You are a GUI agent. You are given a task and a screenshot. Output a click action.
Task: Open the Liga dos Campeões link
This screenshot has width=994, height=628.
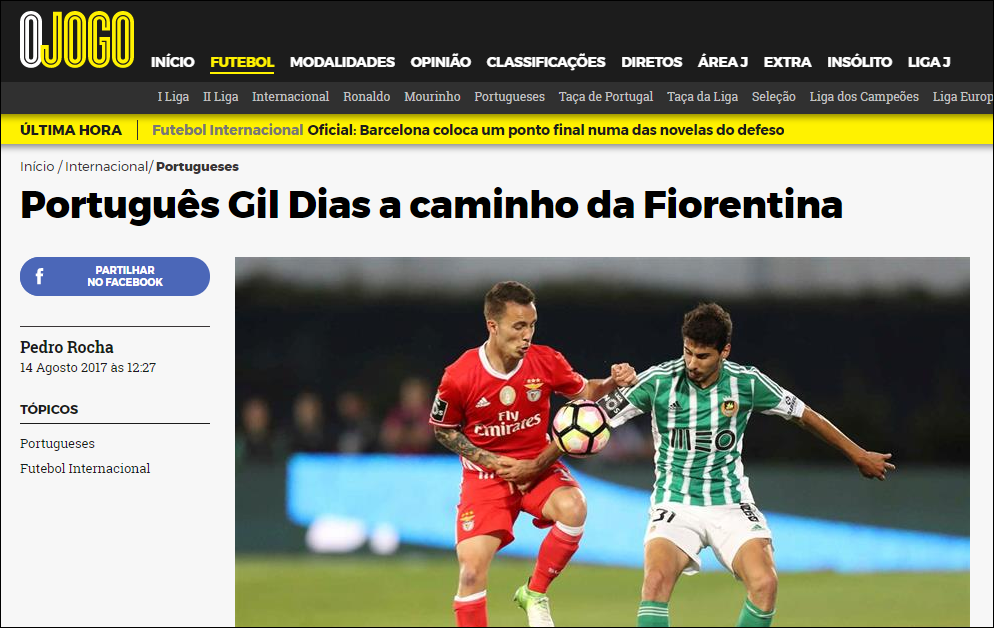pos(864,96)
